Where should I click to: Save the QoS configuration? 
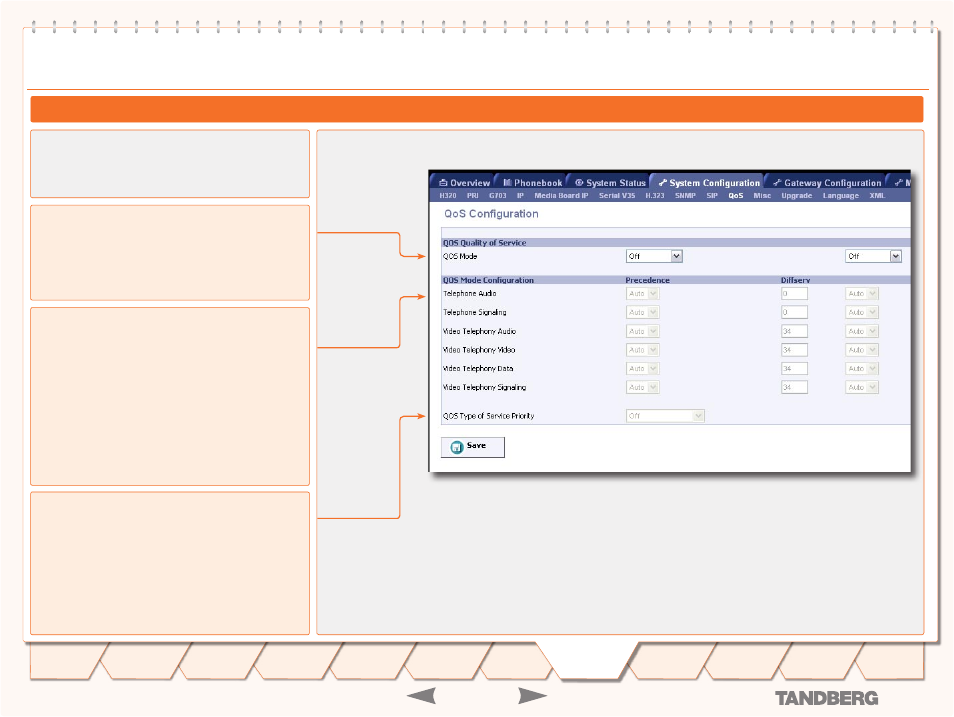click(x=473, y=447)
